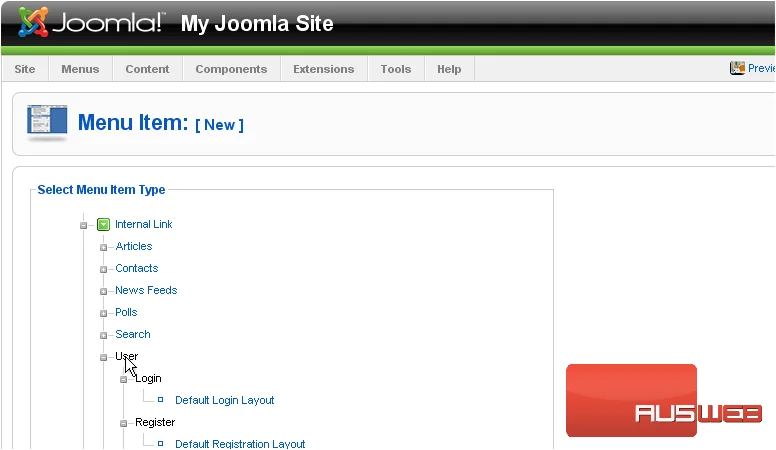Collapse the User tree node

pyautogui.click(x=103, y=357)
